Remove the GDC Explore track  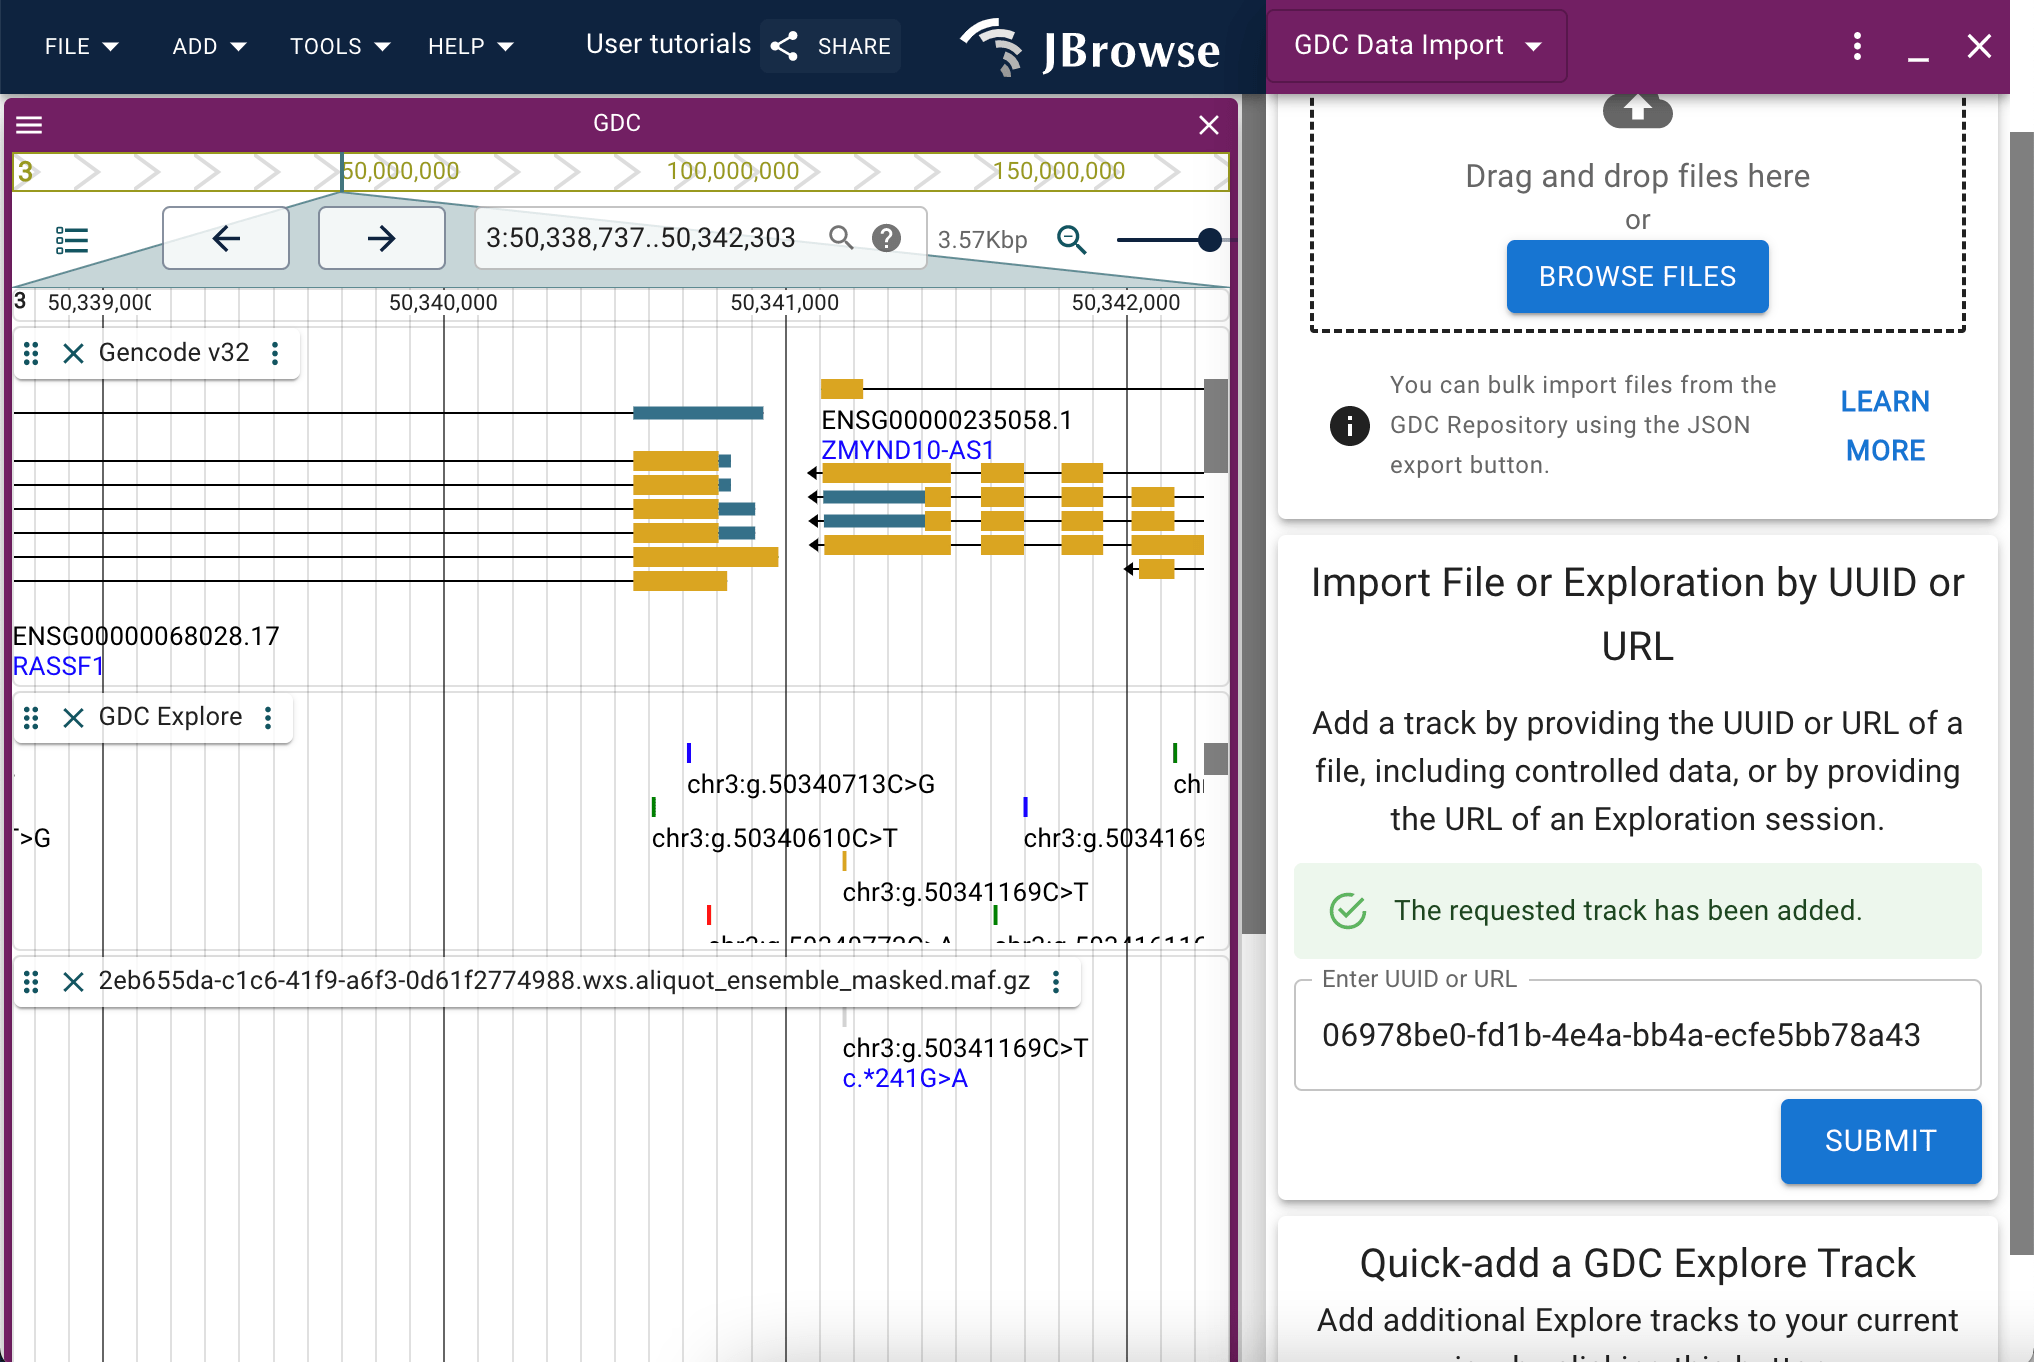point(73,717)
